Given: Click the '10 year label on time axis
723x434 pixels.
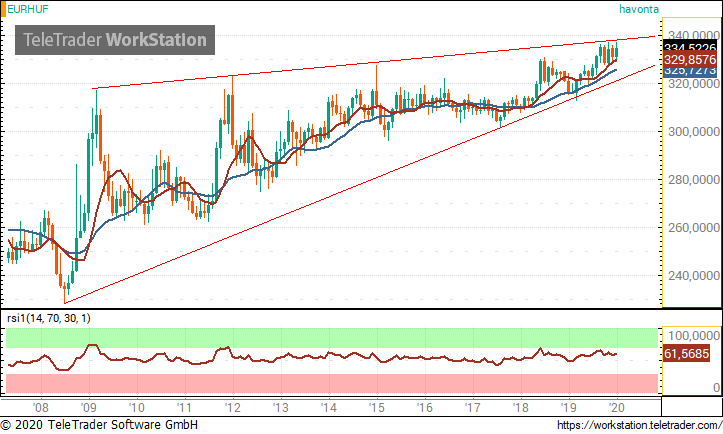Looking at the screenshot, I should tap(136, 408).
